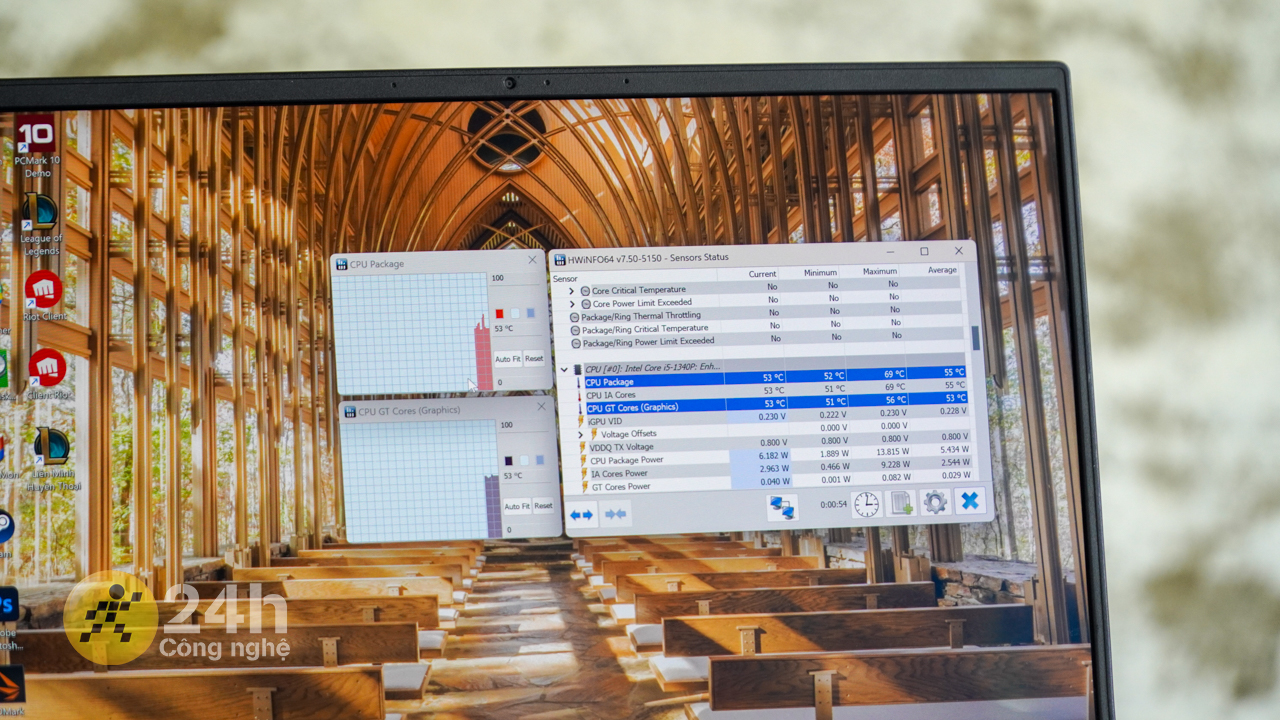Select the CPU IA Cores sensor row
This screenshot has width=1280, height=720.
pyautogui.click(x=611, y=395)
